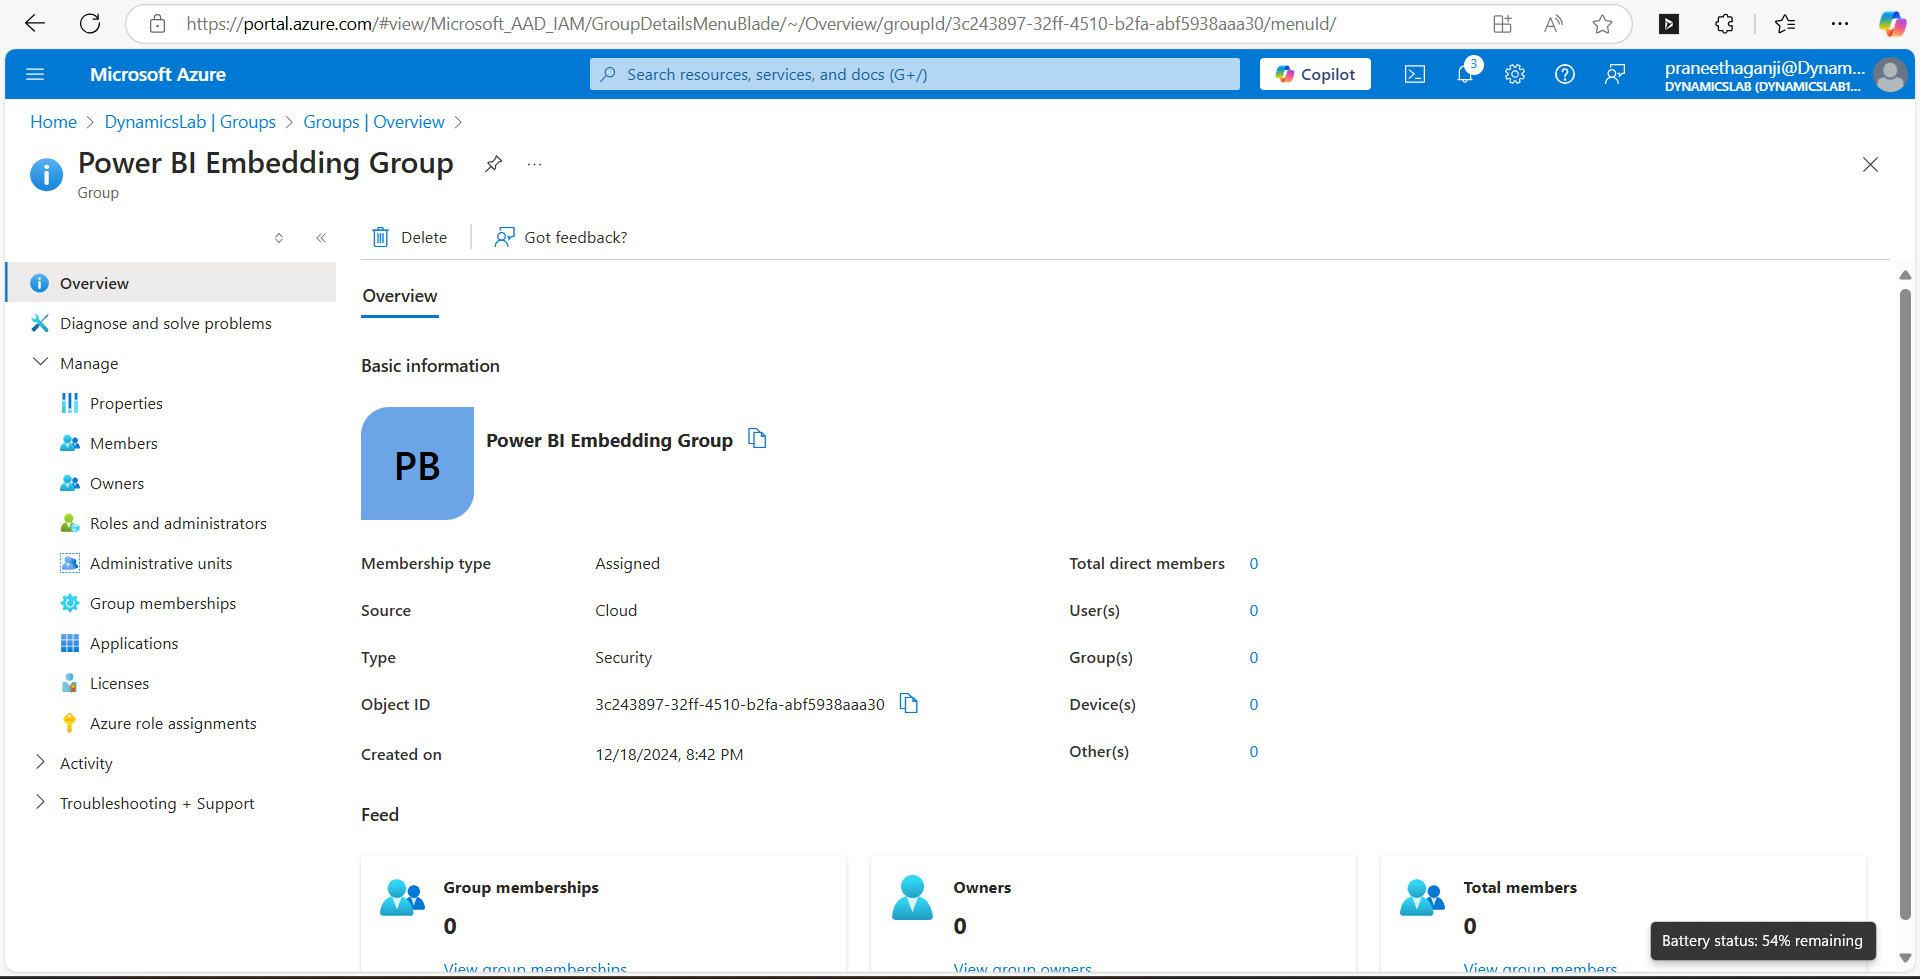The image size is (1920, 979).
Task: Open the Cloud Shell icon in header
Action: pos(1414,74)
